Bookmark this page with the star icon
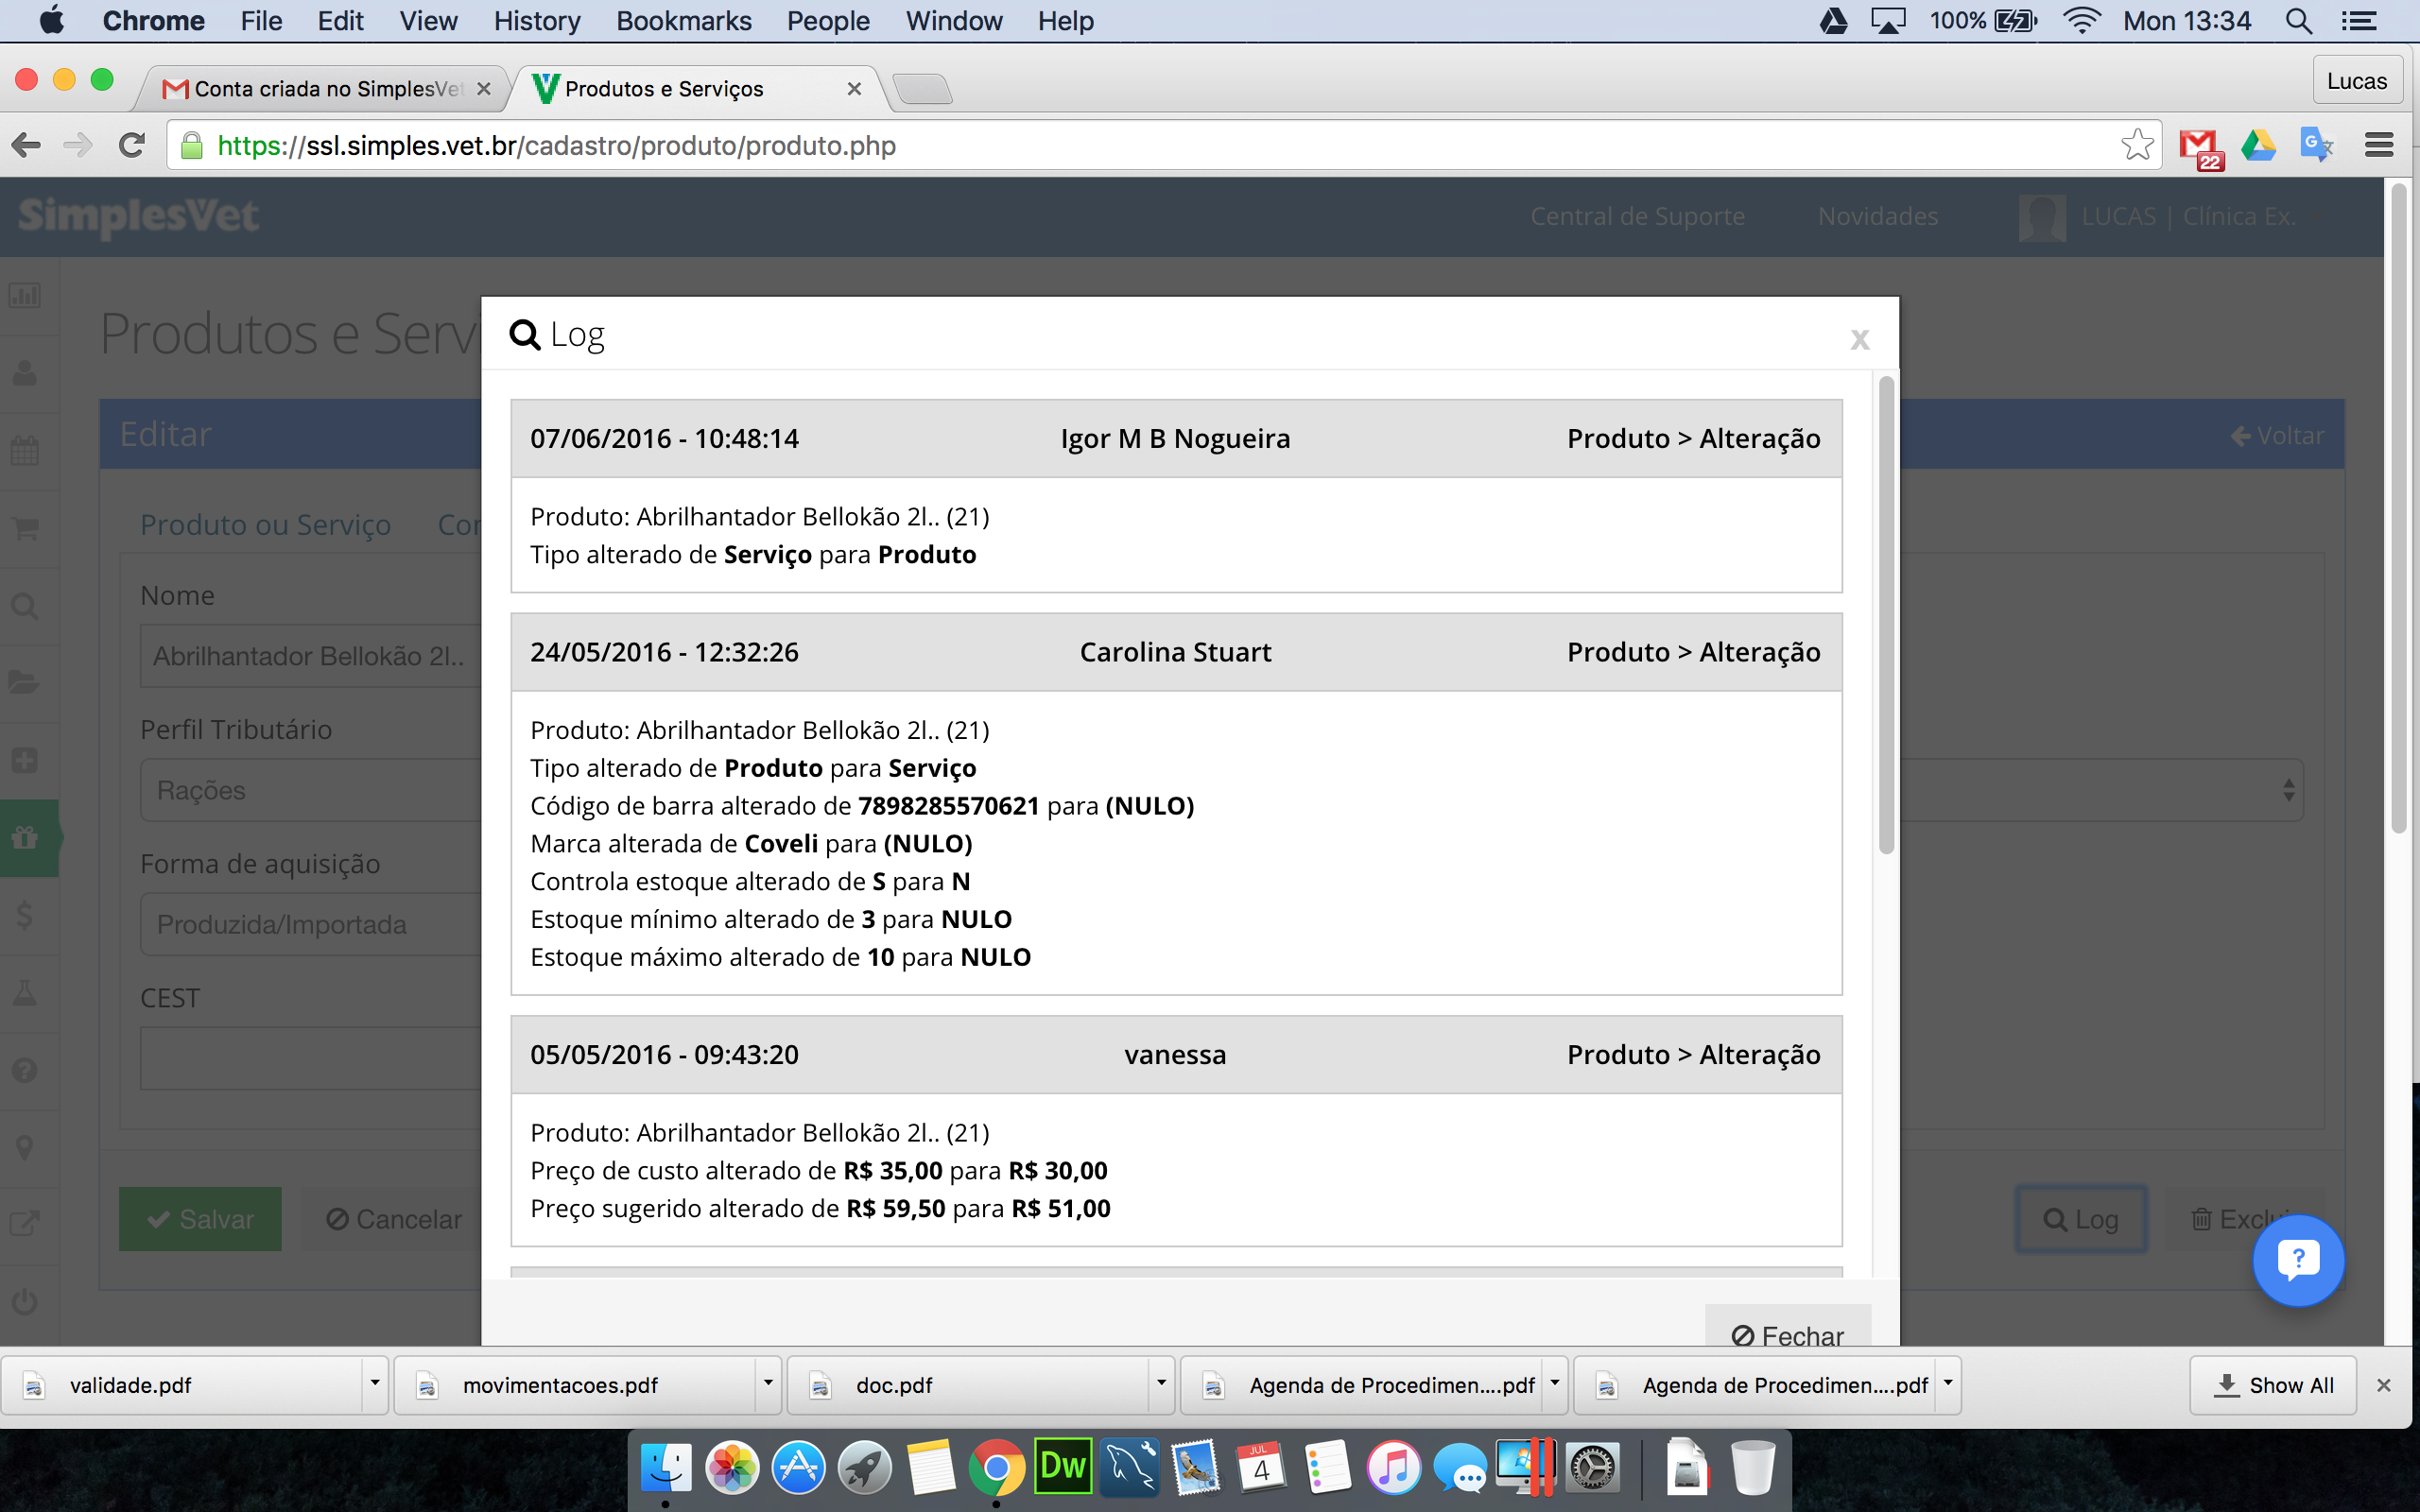The width and height of the screenshot is (2420, 1512). click(2136, 145)
